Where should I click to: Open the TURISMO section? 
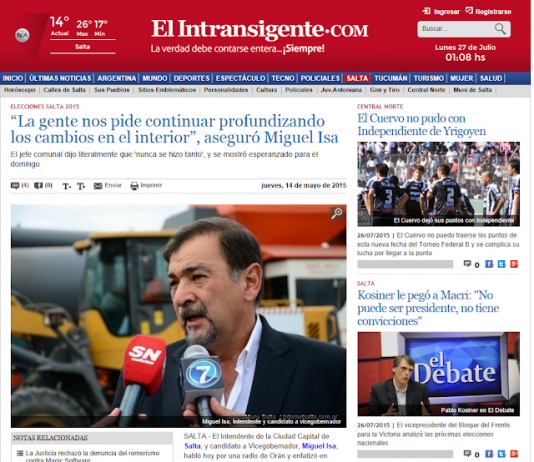pos(428,78)
